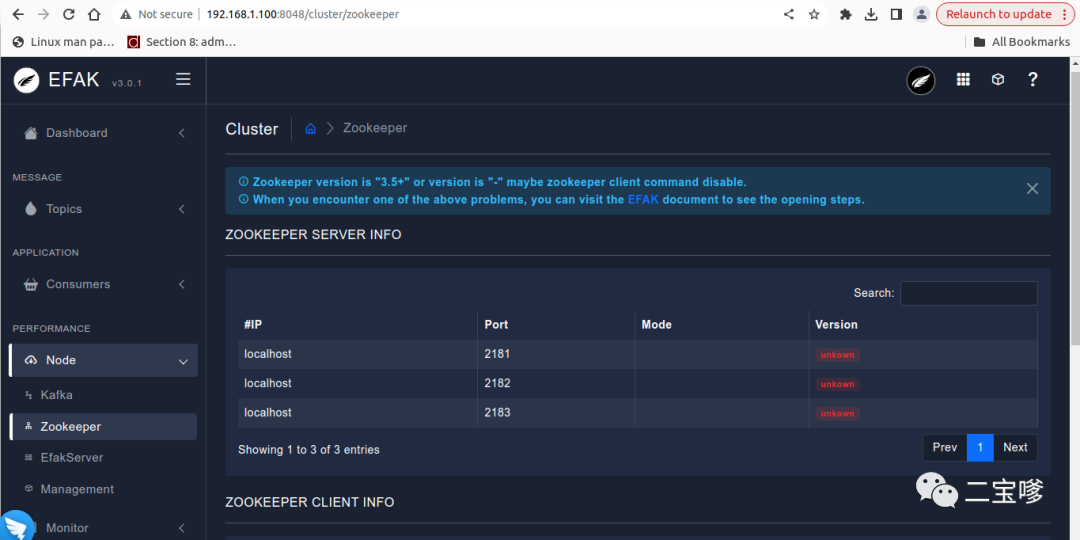Toggle the browser side panel icon
The height and width of the screenshot is (540, 1080).
point(896,14)
